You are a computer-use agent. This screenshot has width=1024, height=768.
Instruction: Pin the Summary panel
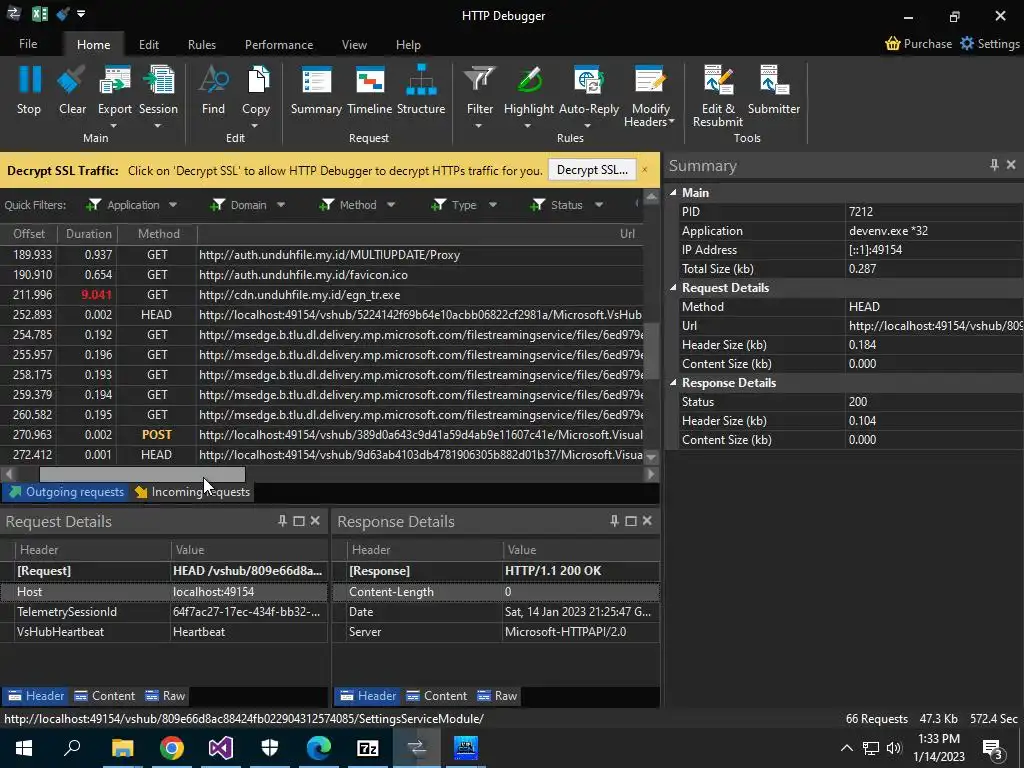click(x=994, y=165)
